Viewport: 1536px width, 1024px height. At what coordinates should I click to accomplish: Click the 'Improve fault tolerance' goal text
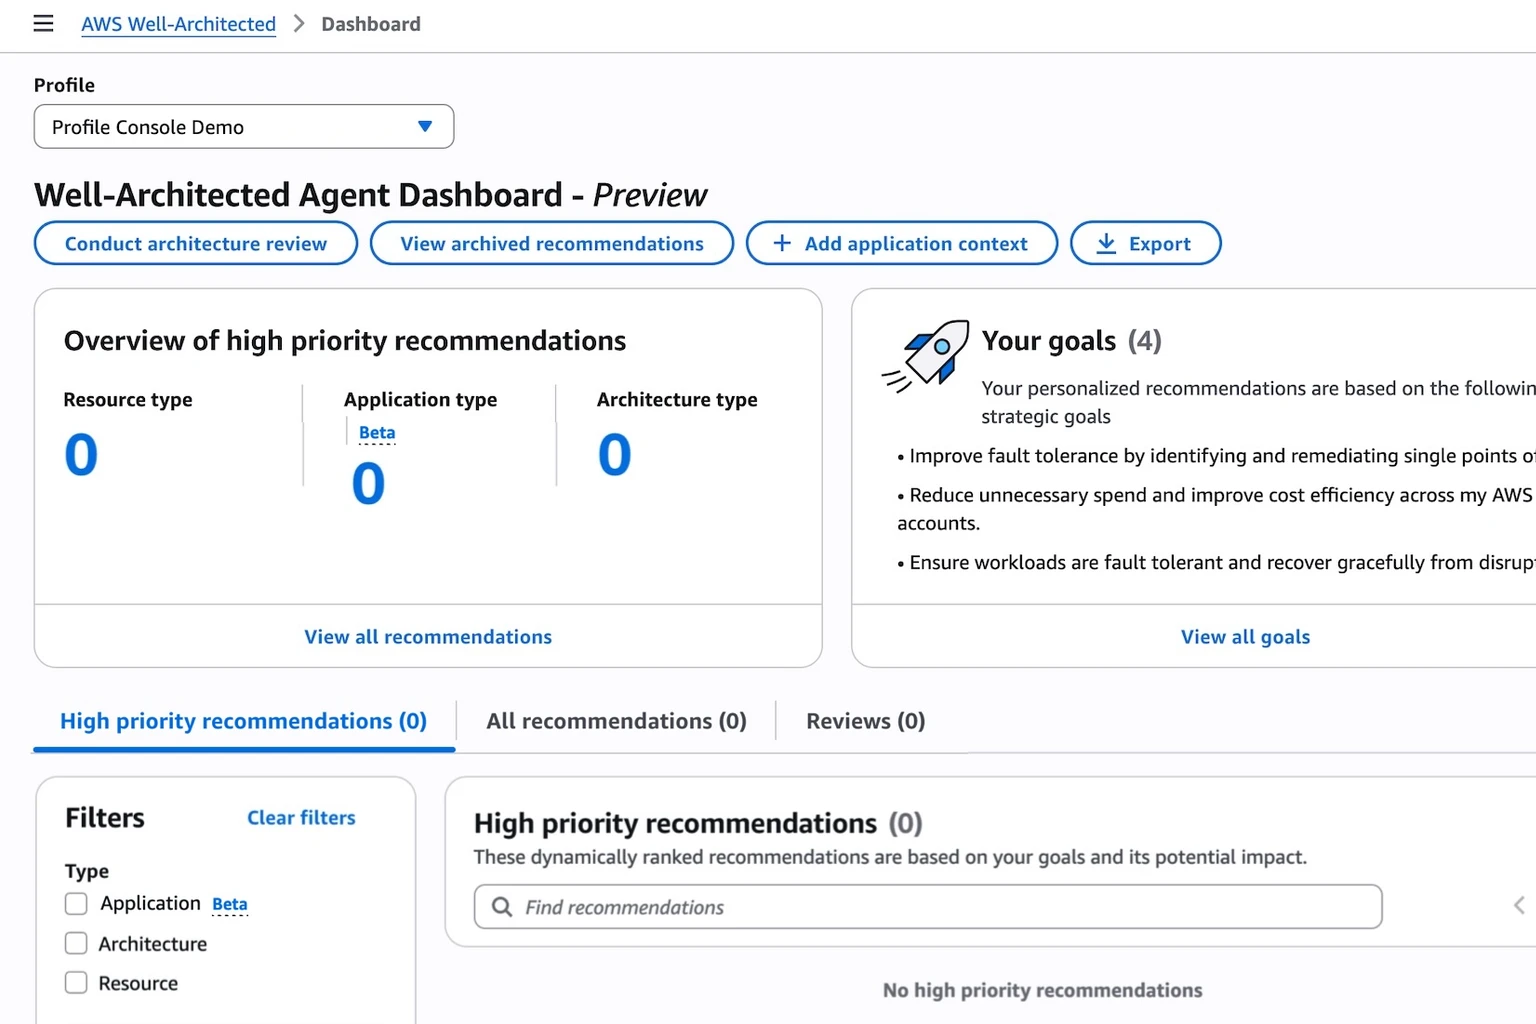(1216, 456)
